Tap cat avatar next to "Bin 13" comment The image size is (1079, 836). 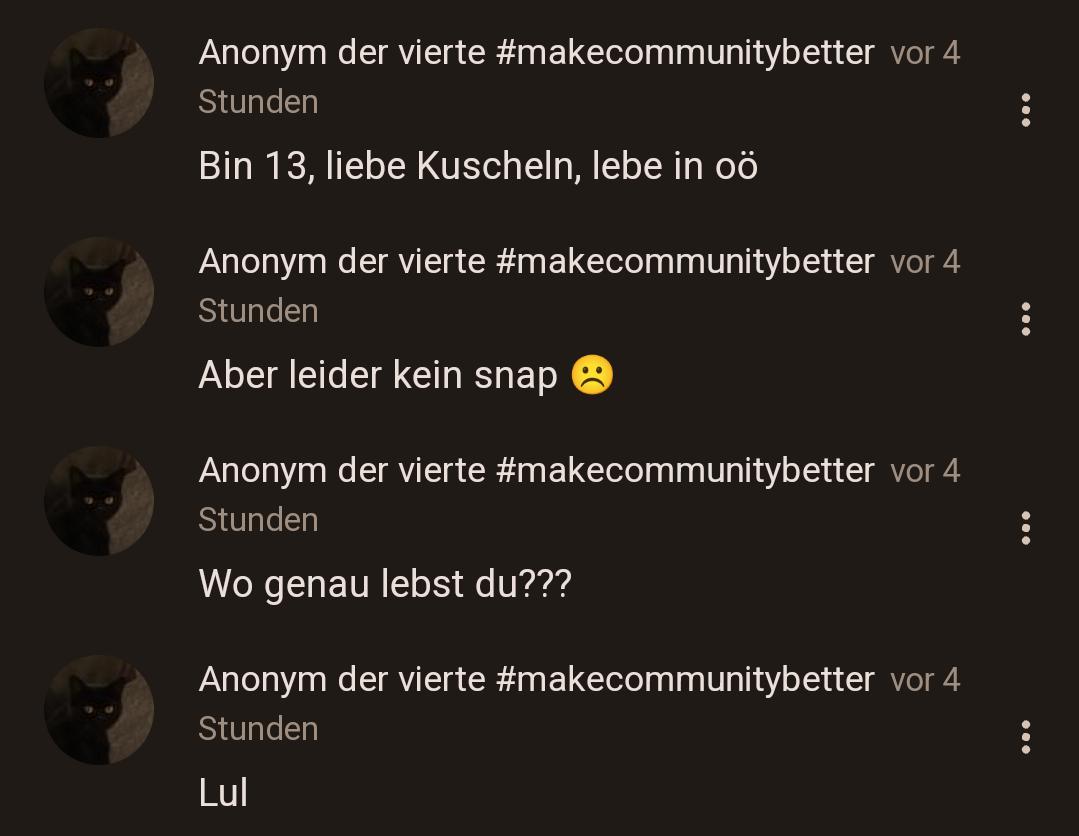tap(99, 83)
